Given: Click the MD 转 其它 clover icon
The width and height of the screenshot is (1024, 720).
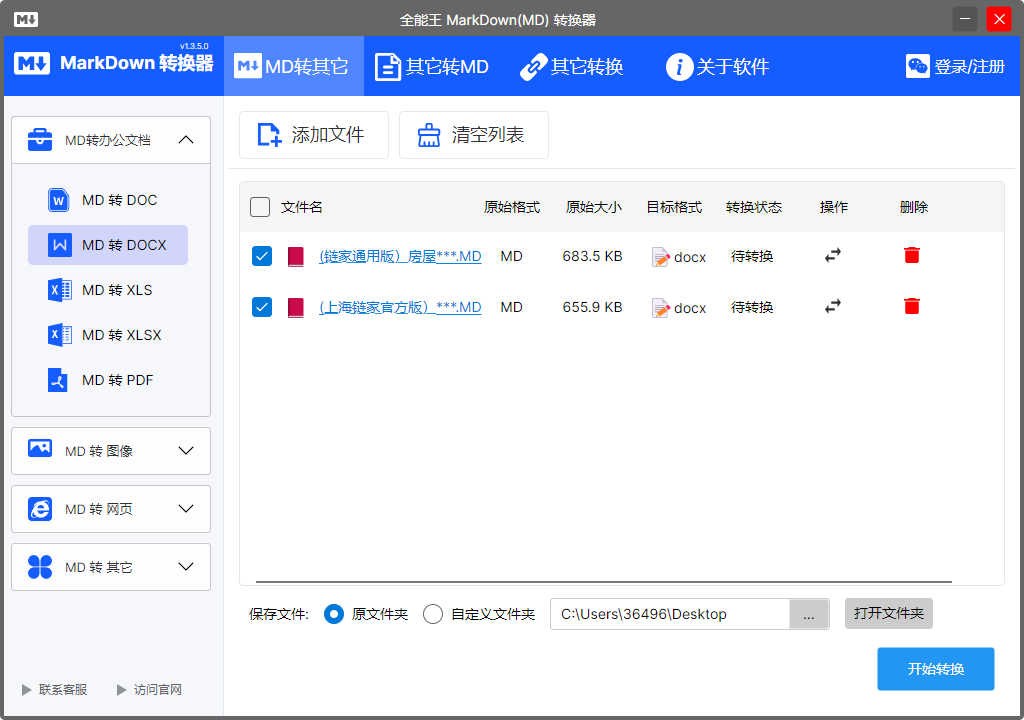Looking at the screenshot, I should [40, 567].
